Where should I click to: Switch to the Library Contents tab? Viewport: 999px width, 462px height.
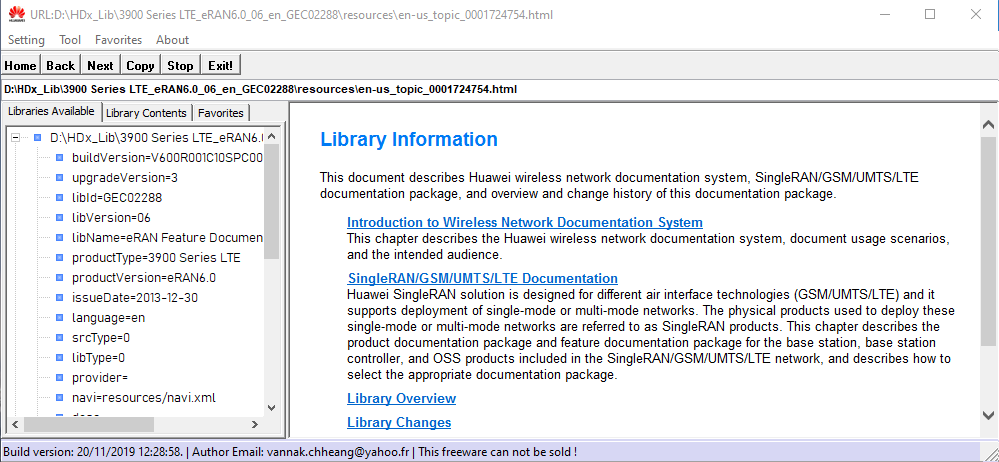click(147, 113)
